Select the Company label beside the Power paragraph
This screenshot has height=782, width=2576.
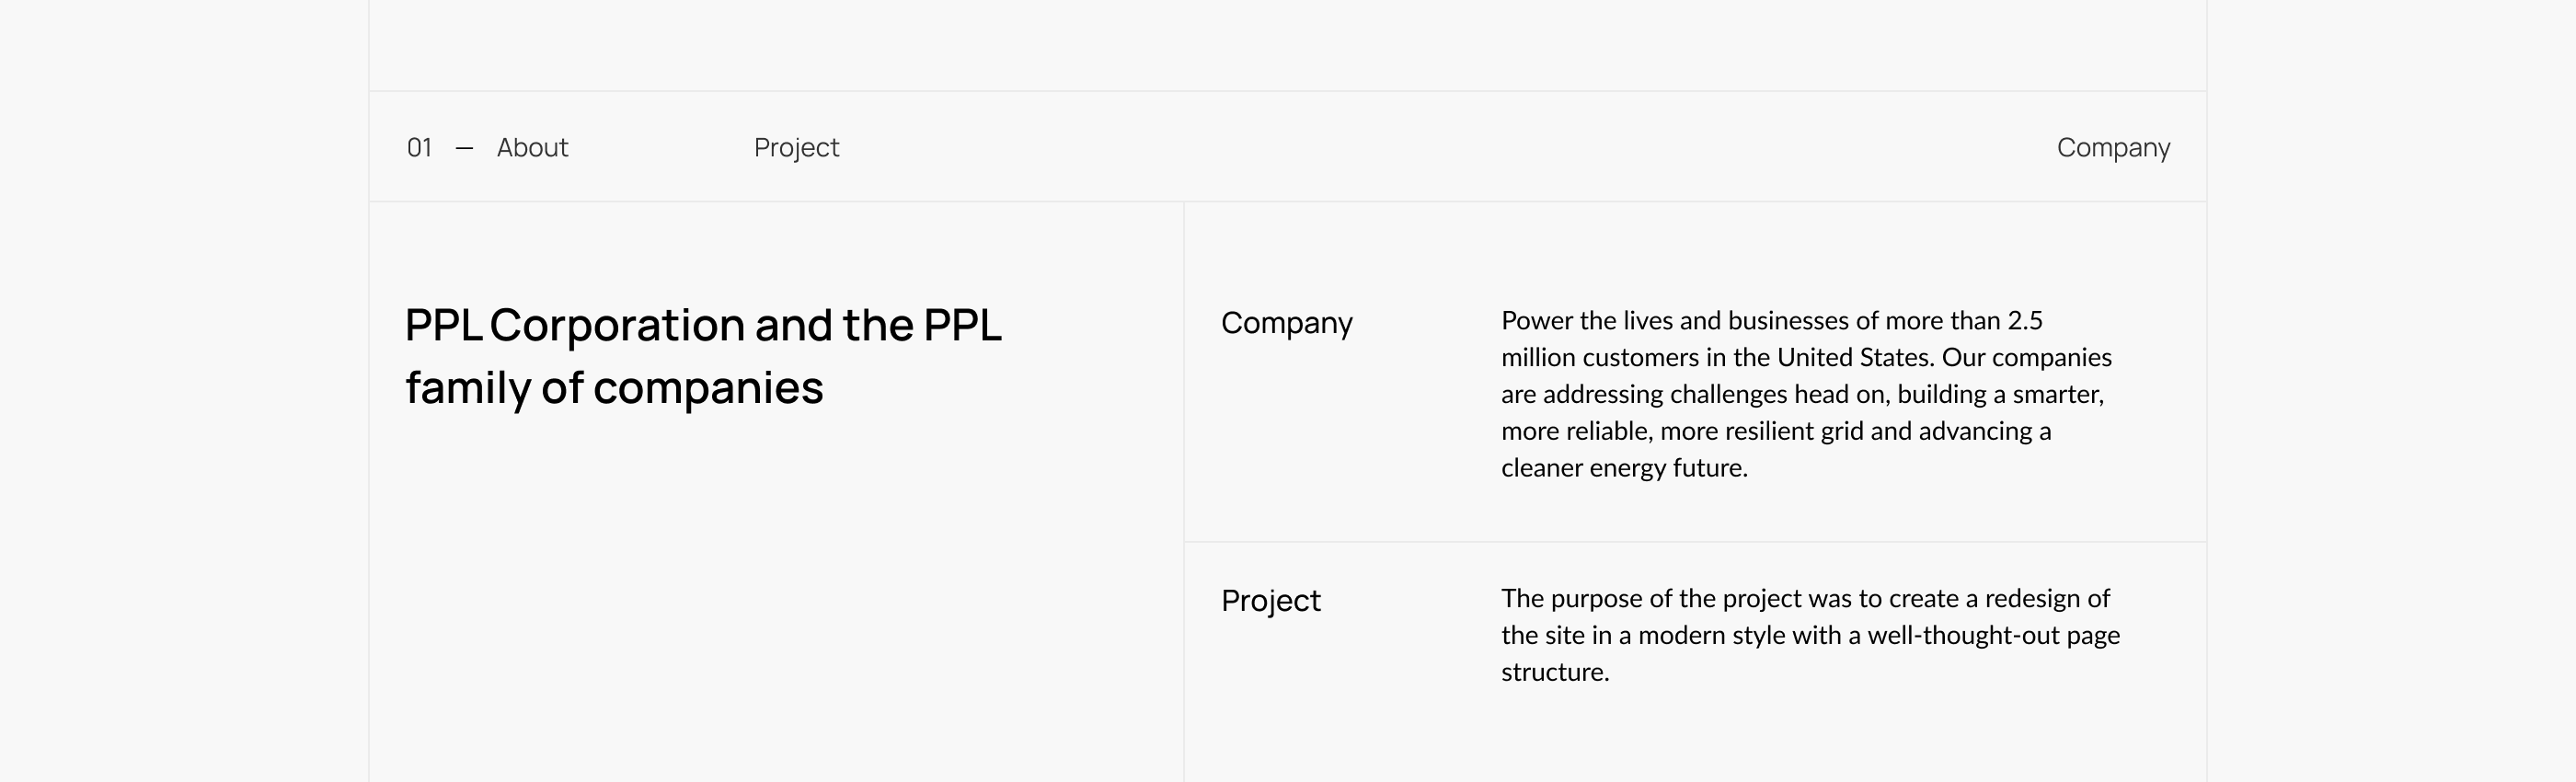[x=1286, y=323]
